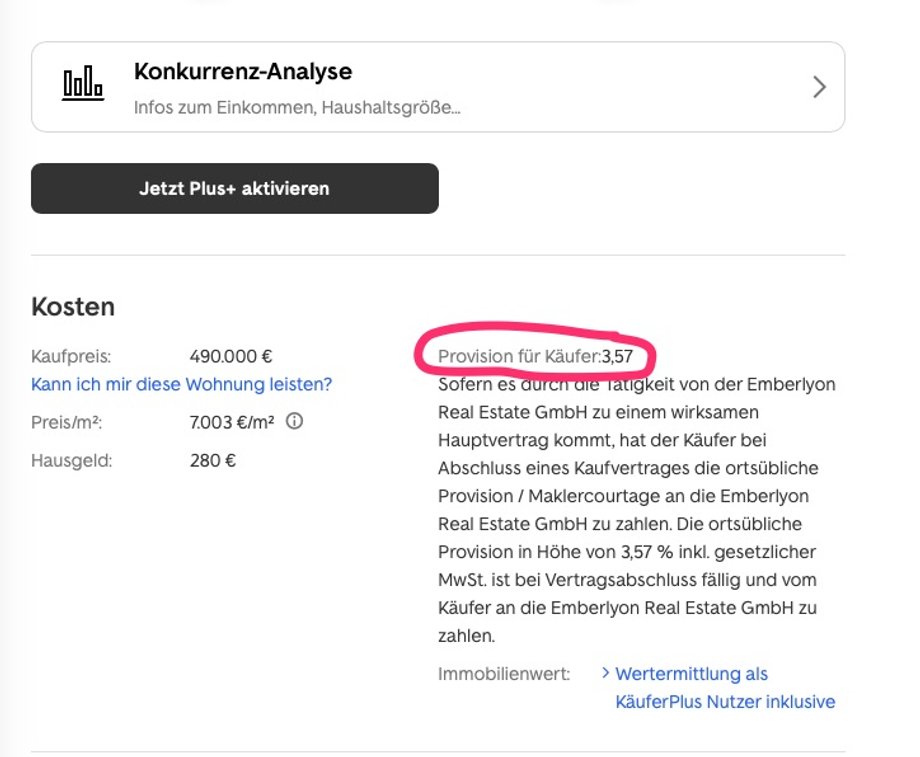Open the Konkurrenz-Analyse heading text
Screen dimensions: 920x757
[243, 71]
